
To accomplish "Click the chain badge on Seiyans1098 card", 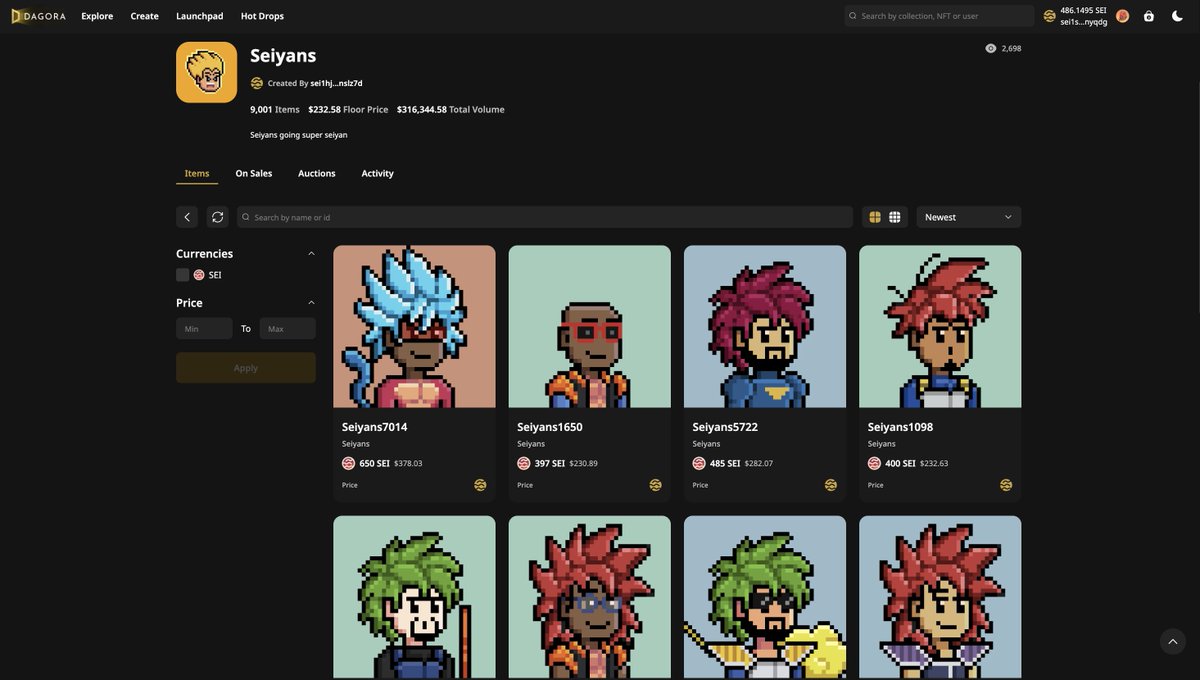I will click(1006, 485).
